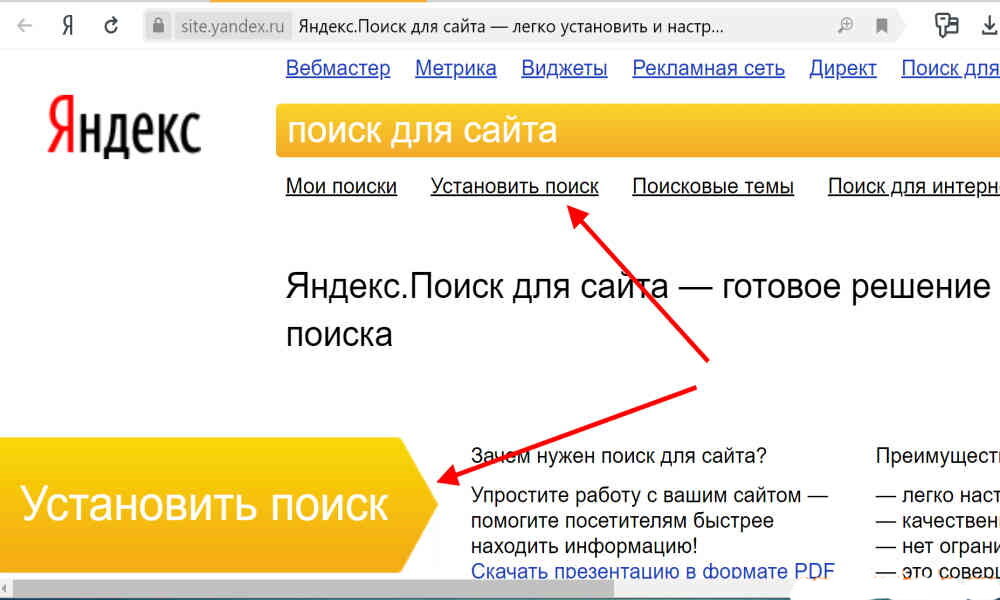Open the Поиск для интернет menu item
Viewport: 1000px width, 600px height.
[x=913, y=186]
